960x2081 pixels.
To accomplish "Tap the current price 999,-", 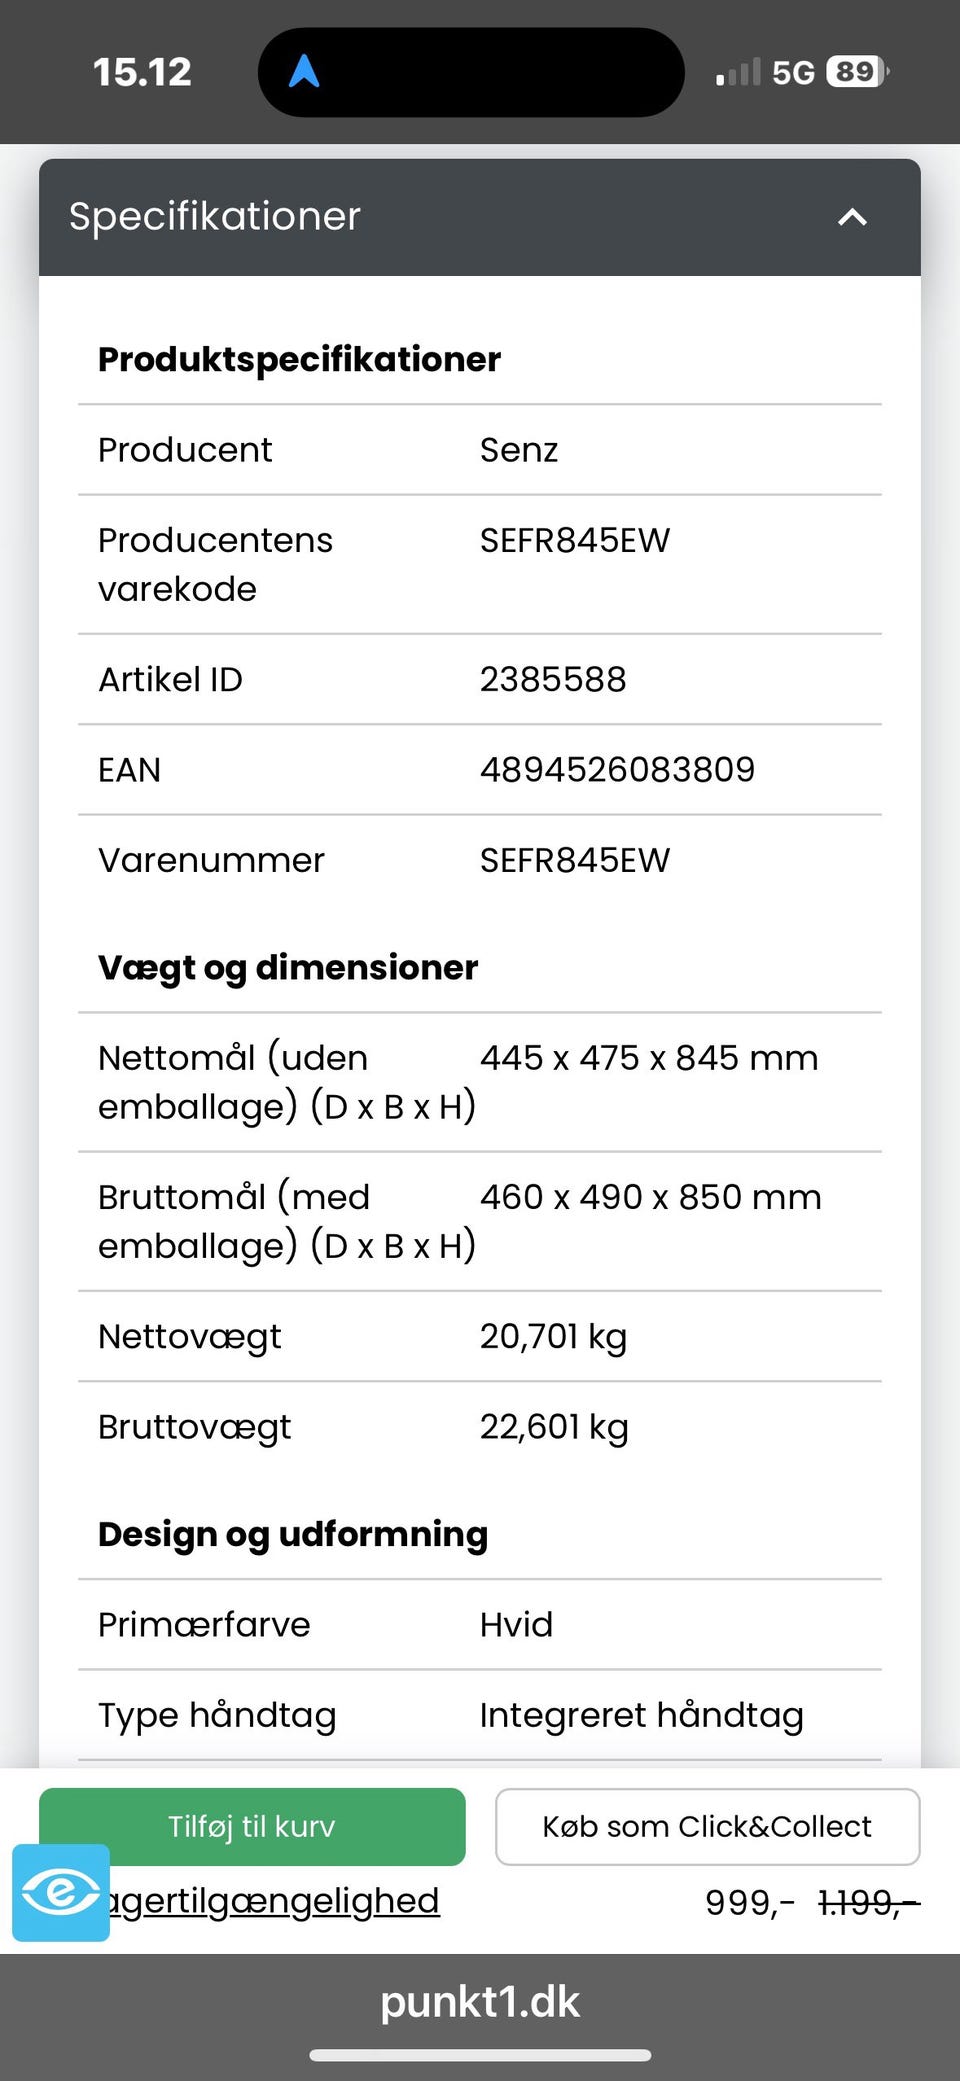I will coord(749,1902).
